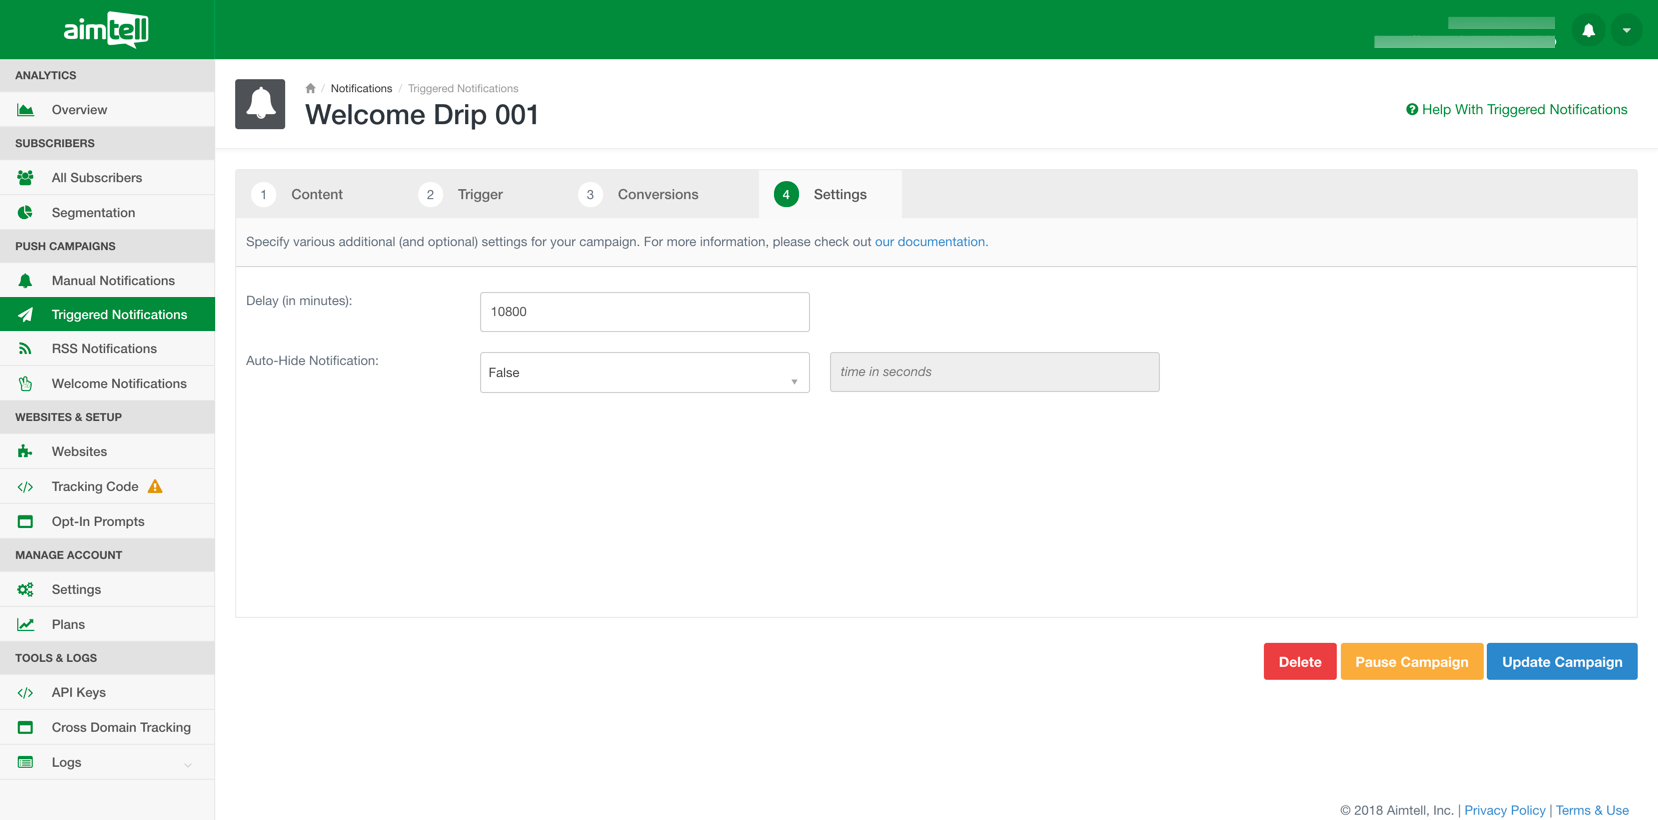The height and width of the screenshot is (820, 1658).
Task: Open Segmentation in the sidebar
Action: [107, 213]
